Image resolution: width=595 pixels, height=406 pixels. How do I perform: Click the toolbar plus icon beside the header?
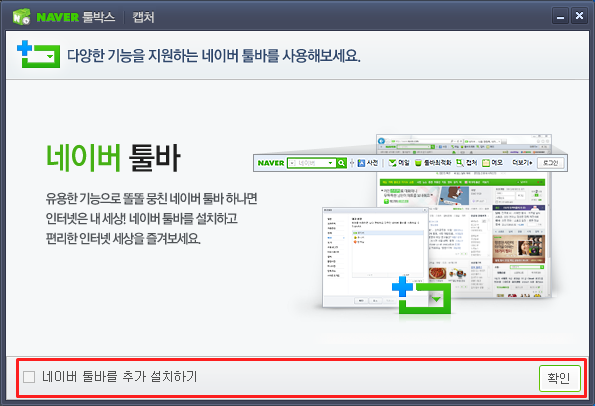pyautogui.click(x=38, y=54)
